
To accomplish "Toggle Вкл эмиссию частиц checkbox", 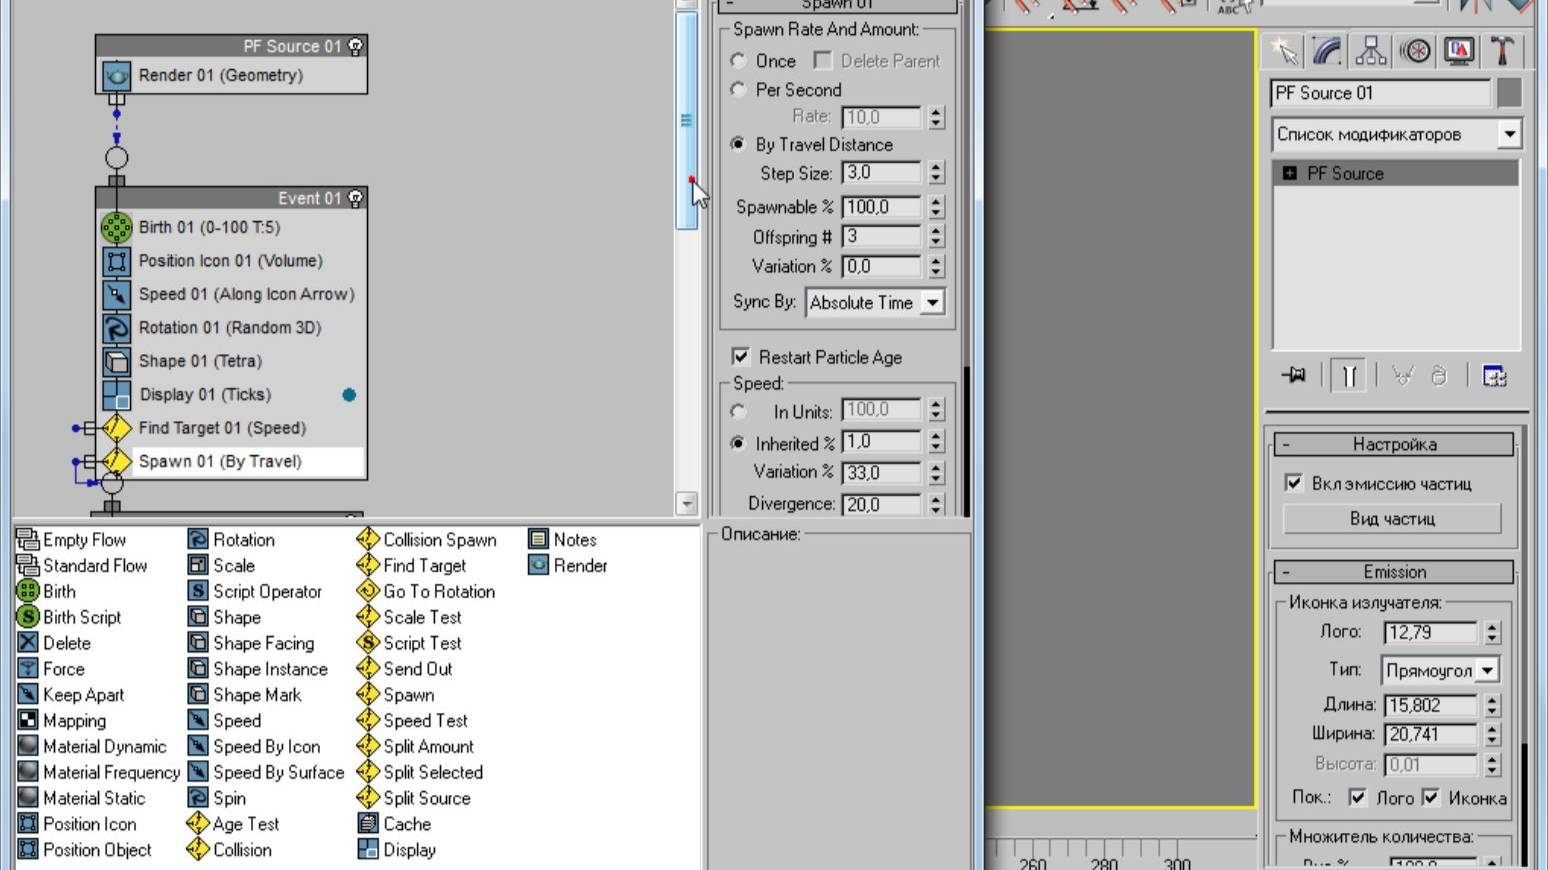I will pyautogui.click(x=1293, y=483).
